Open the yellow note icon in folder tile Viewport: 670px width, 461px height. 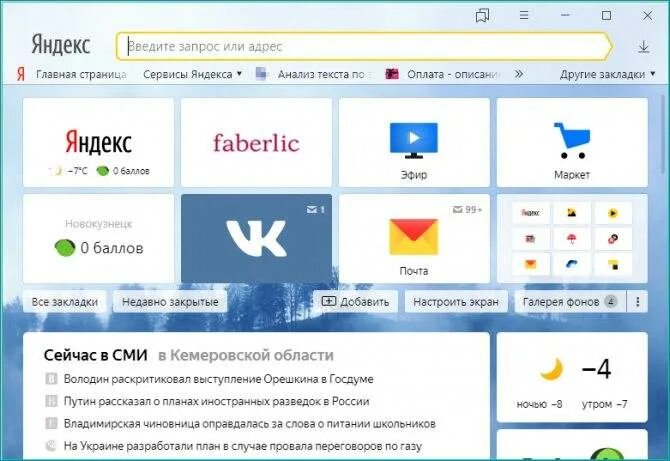click(612, 264)
